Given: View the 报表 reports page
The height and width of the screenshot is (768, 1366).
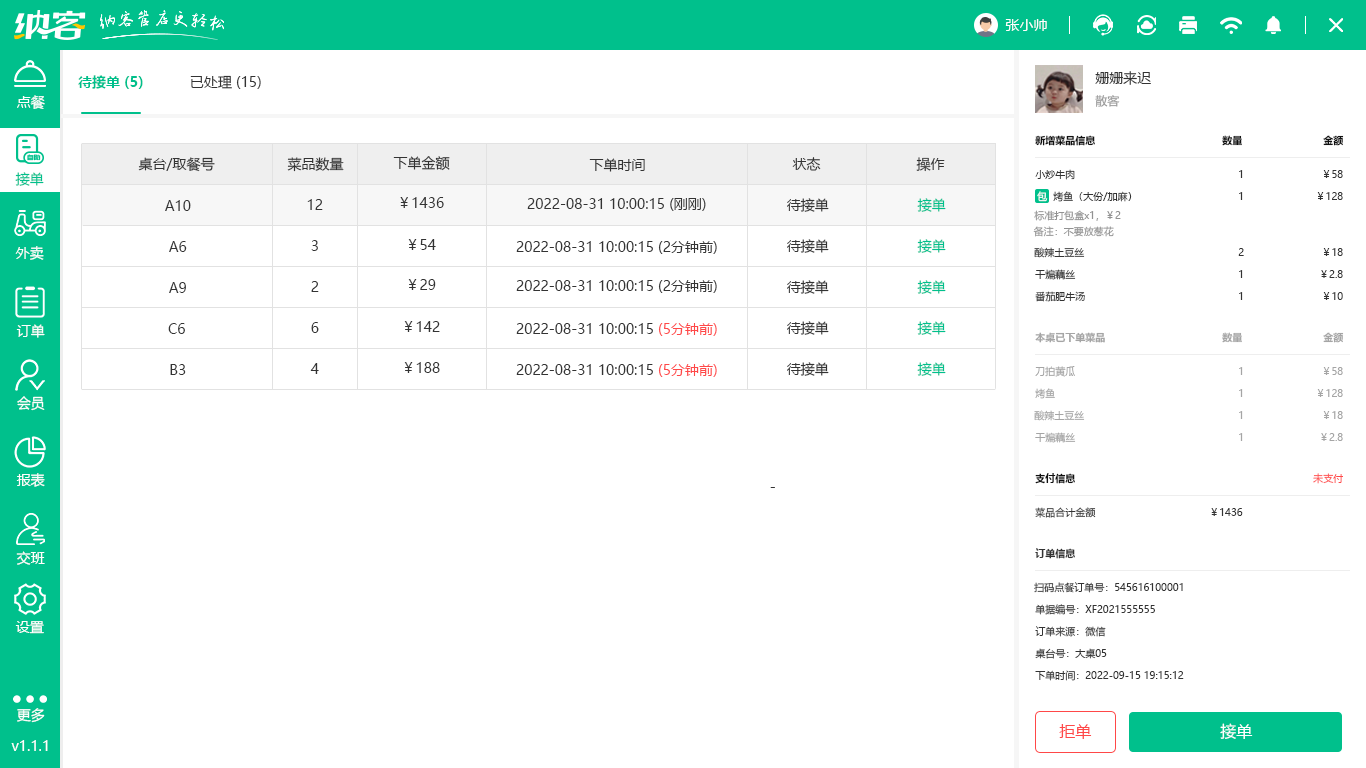Looking at the screenshot, I should tap(30, 462).
